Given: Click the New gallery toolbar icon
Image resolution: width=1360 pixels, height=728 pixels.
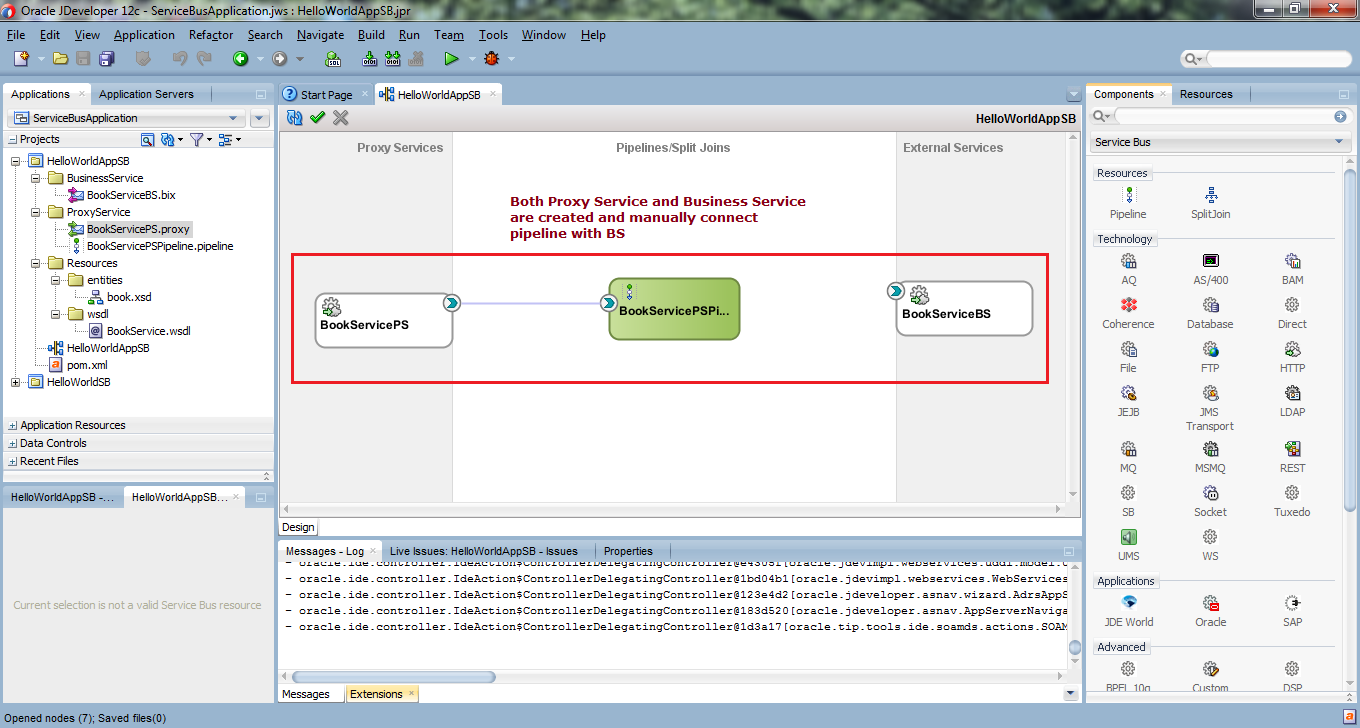Looking at the screenshot, I should tap(21, 59).
